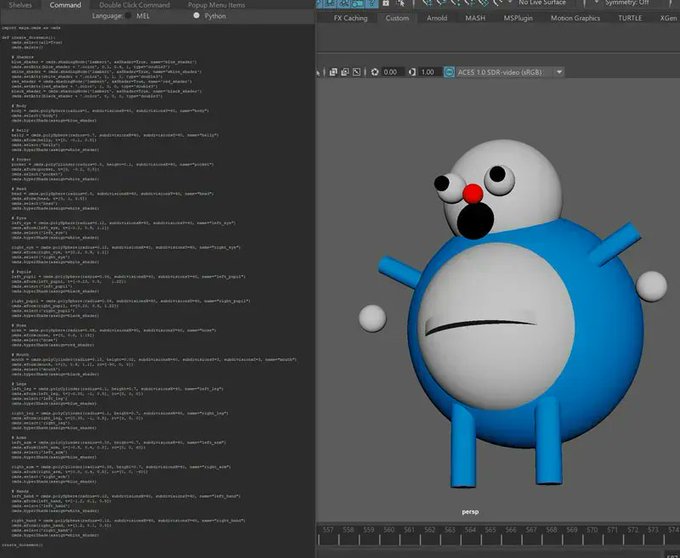680x558 pixels.
Task: Click the second stacked-squares viewport toolbar icon
Action: click(x=345, y=72)
